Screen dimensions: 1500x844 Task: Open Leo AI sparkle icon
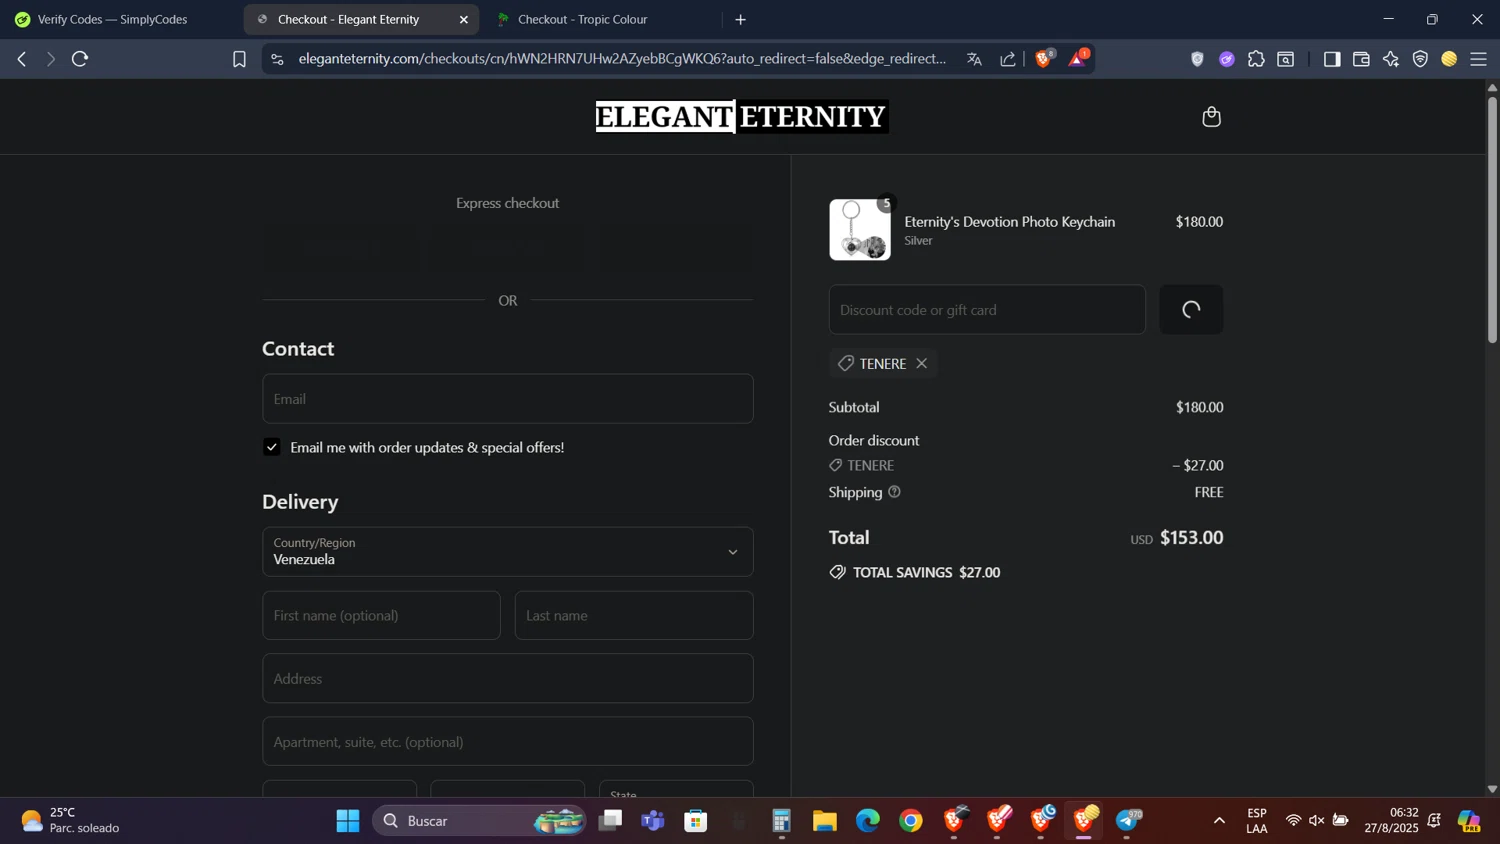(x=1391, y=59)
